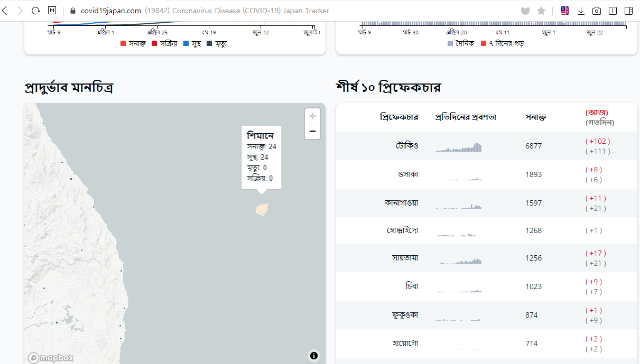Image resolution: width=640 pixels, height=364 pixels.
Task: Toggle the দৈনিক gray legend swatch
Action: pyautogui.click(x=450, y=44)
